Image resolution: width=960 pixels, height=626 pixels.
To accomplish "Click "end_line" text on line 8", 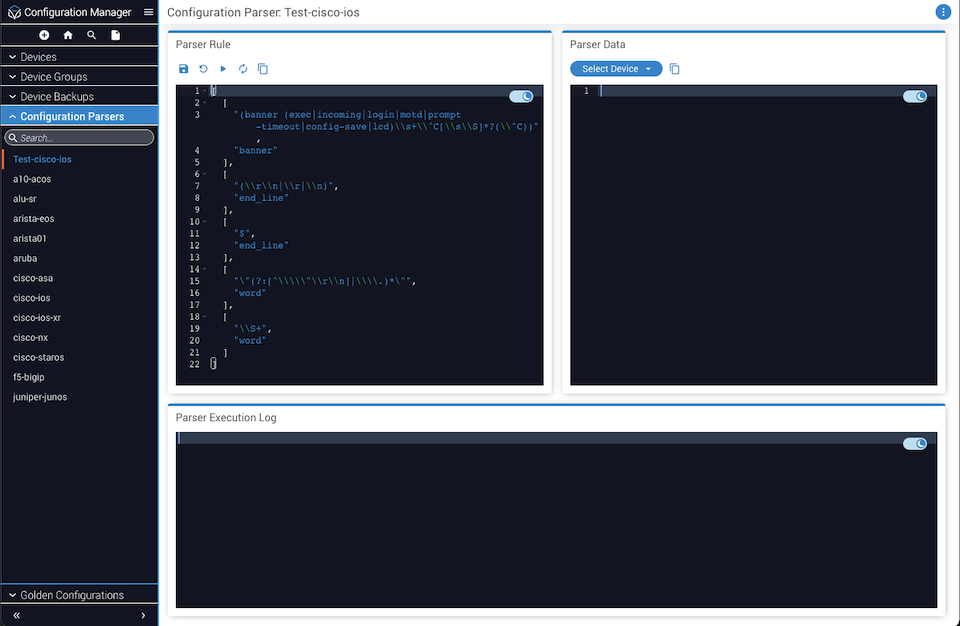I will 261,198.
